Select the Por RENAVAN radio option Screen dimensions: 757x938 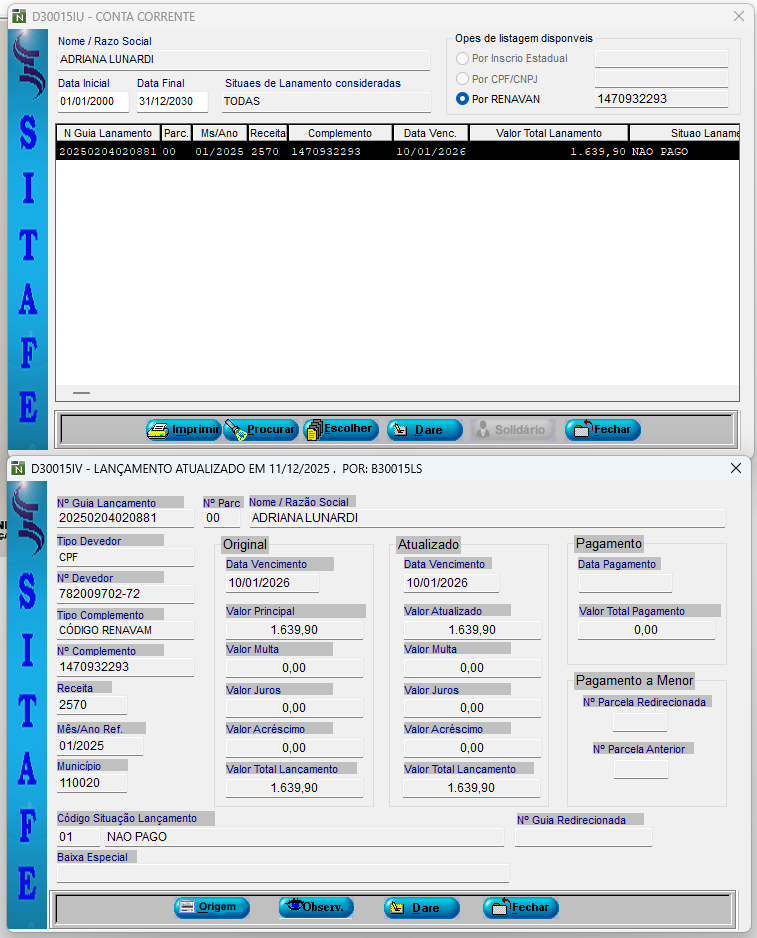462,99
